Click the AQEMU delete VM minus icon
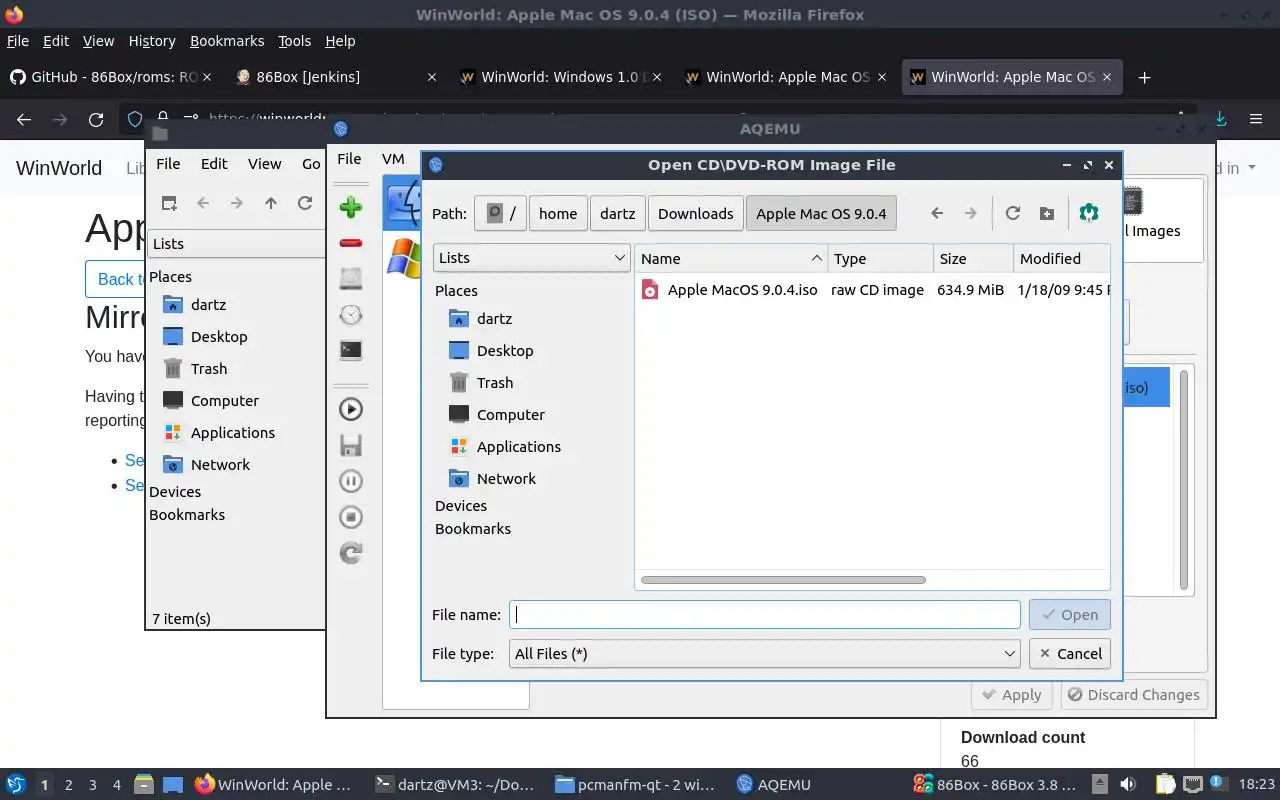The image size is (1280, 800). pos(350,243)
